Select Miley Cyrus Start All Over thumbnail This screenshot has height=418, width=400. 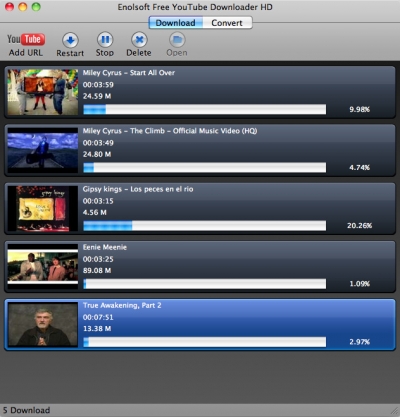43,92
